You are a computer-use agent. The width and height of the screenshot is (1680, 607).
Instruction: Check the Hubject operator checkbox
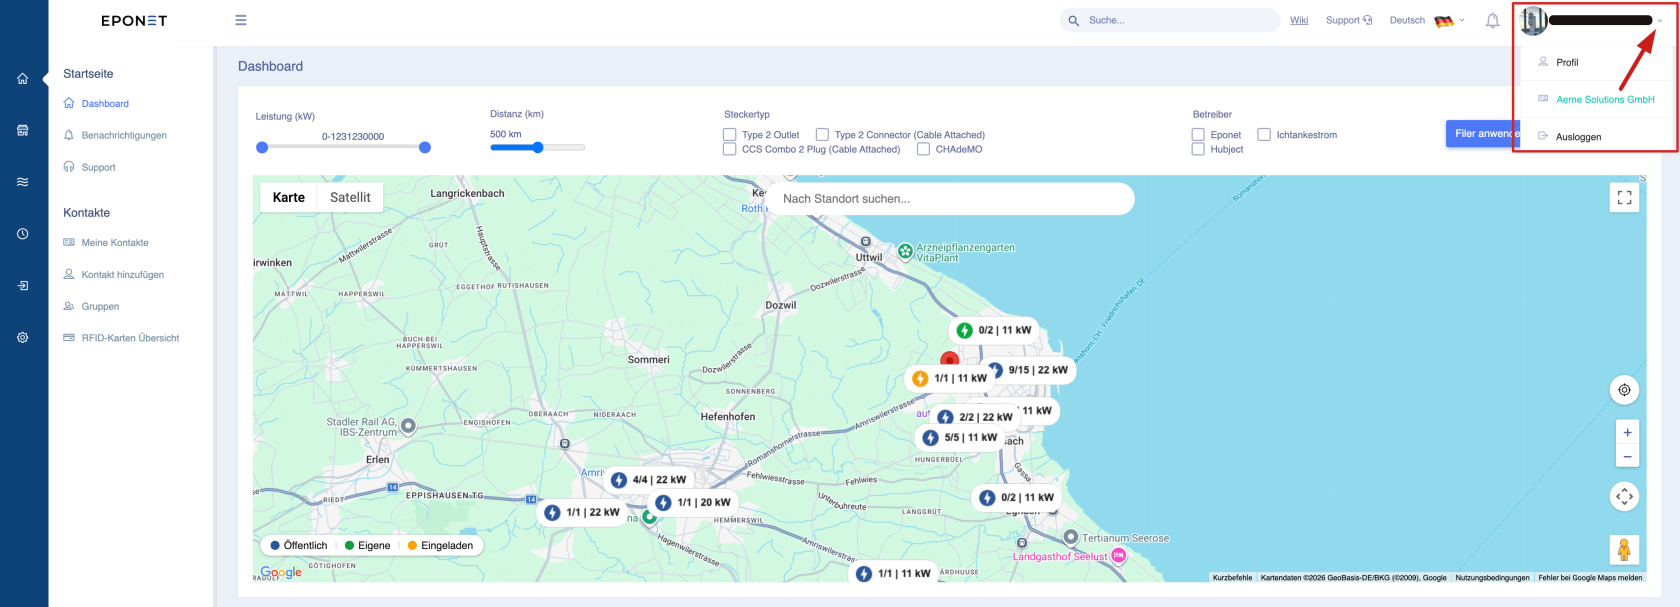[x=1198, y=149]
